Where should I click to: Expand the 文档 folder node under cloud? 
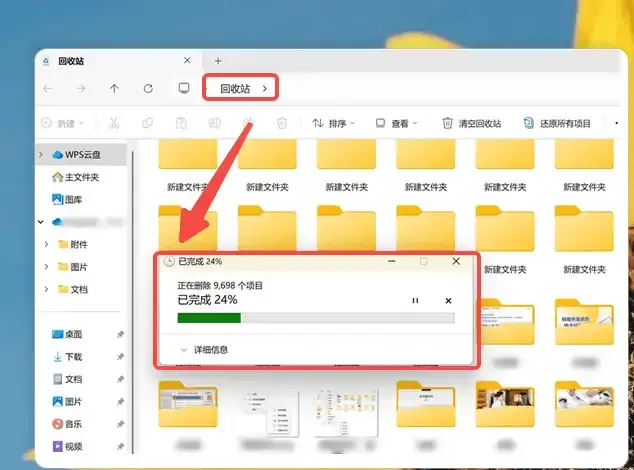point(46,289)
